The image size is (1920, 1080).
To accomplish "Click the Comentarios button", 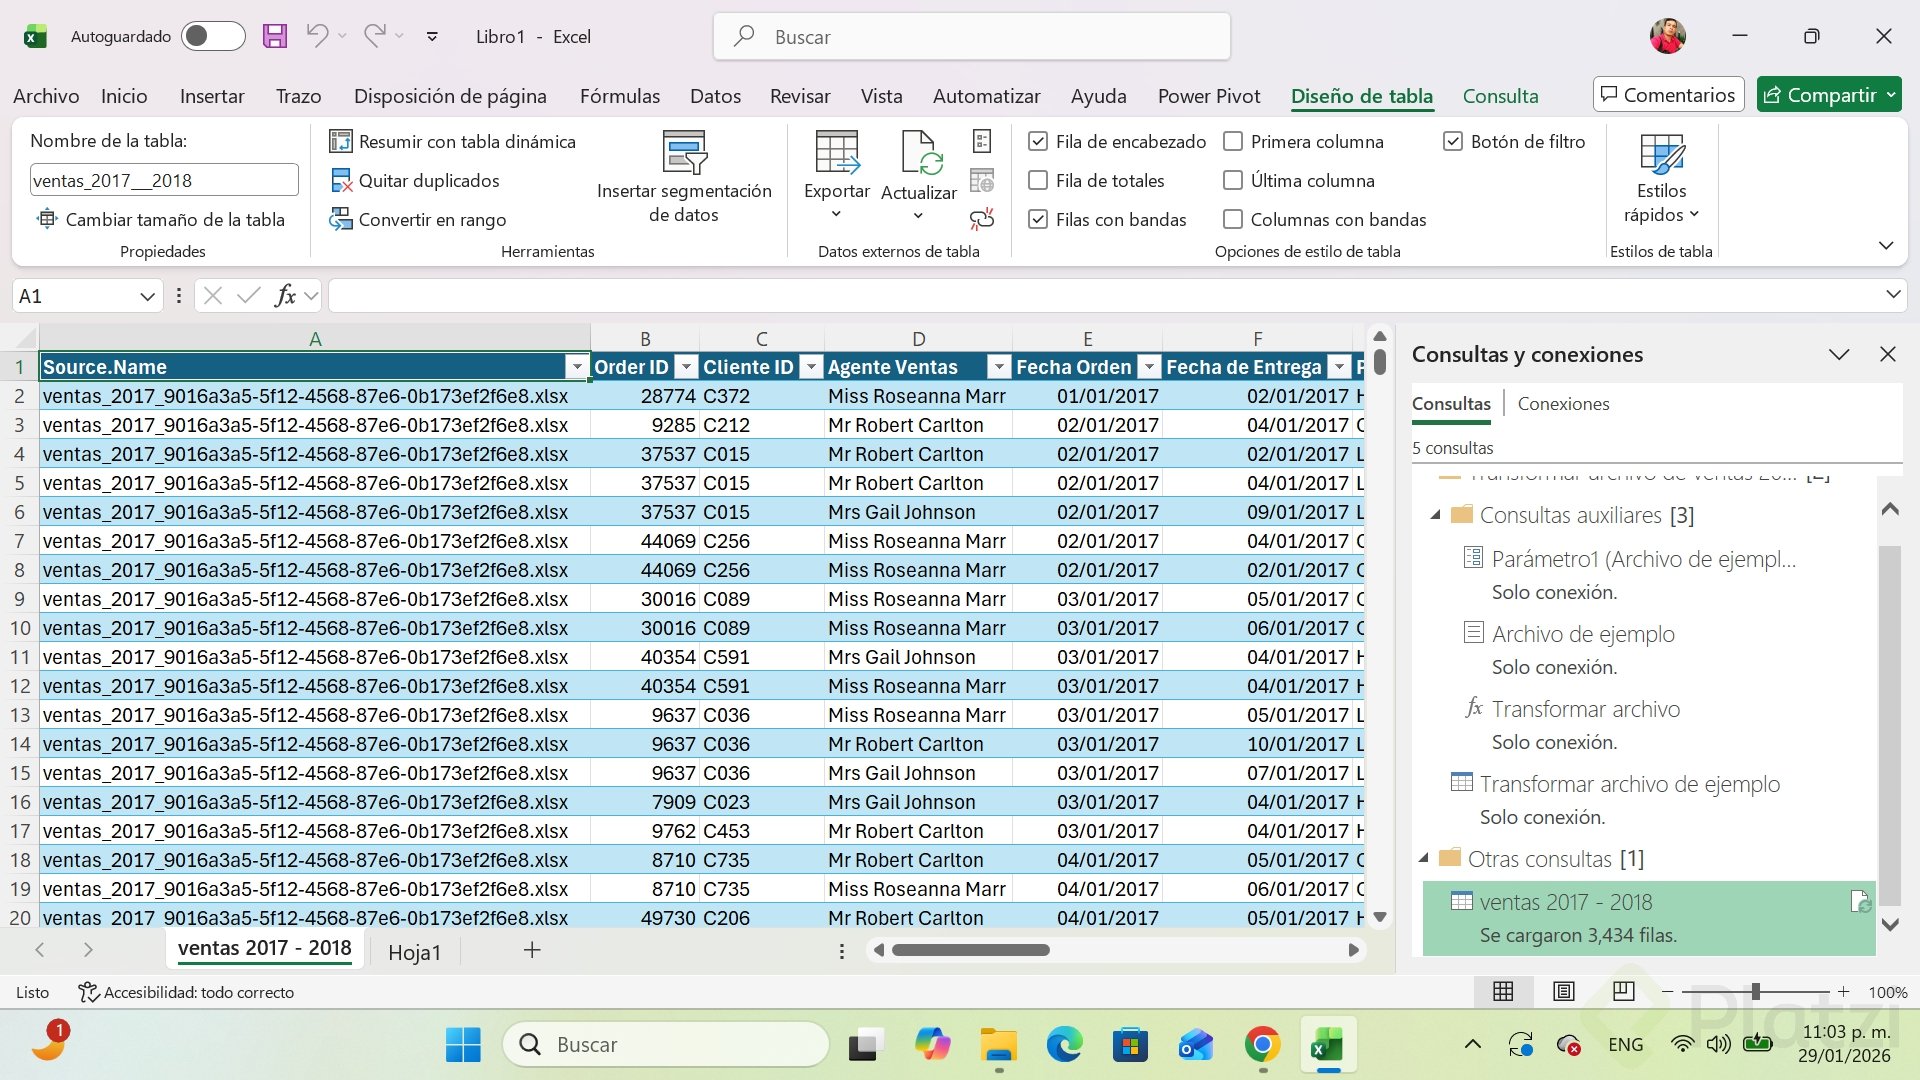I will (1667, 95).
